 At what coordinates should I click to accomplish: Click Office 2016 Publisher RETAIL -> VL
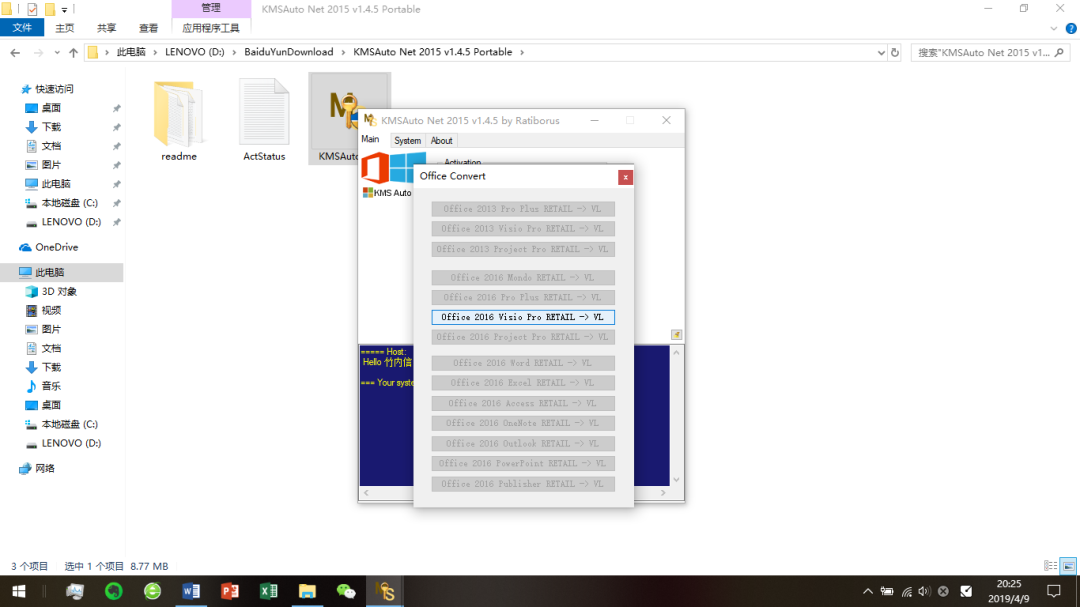523,484
